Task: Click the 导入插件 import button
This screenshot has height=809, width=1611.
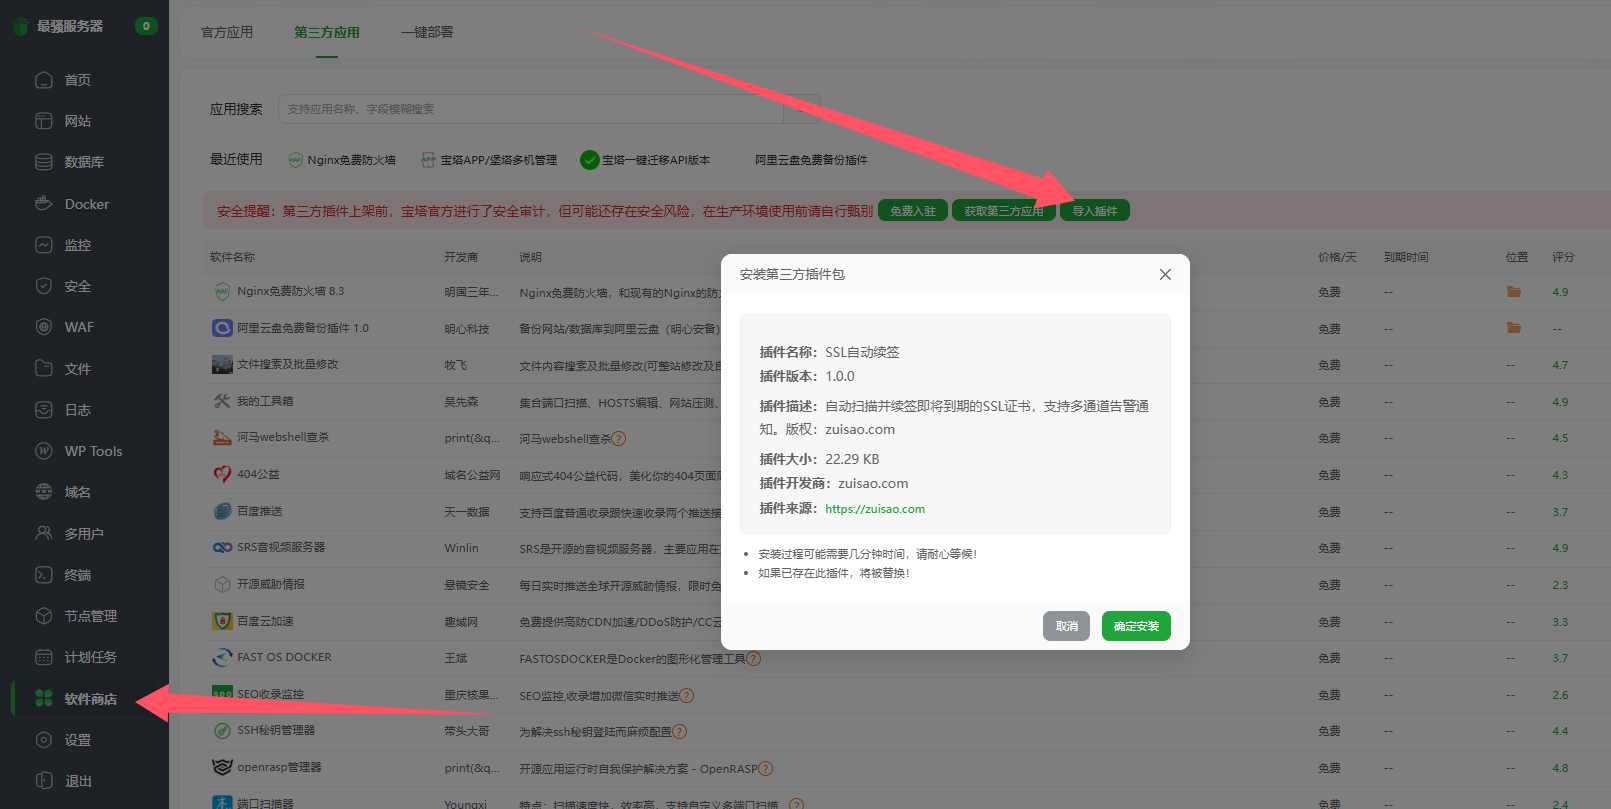Action: tap(1095, 211)
